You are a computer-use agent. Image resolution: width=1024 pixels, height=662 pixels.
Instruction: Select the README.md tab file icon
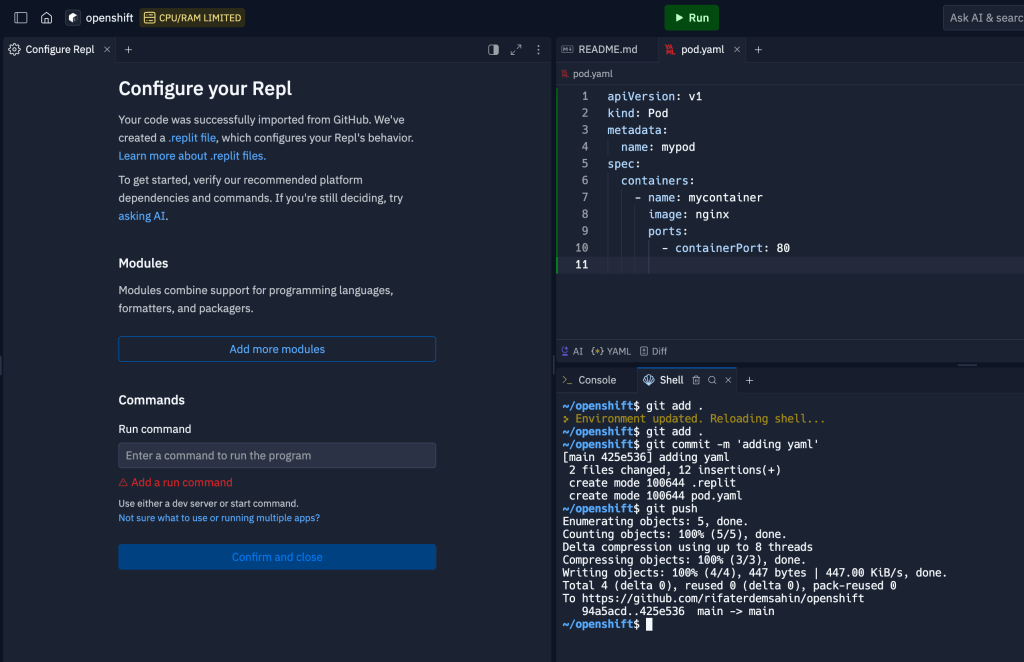tap(568, 50)
